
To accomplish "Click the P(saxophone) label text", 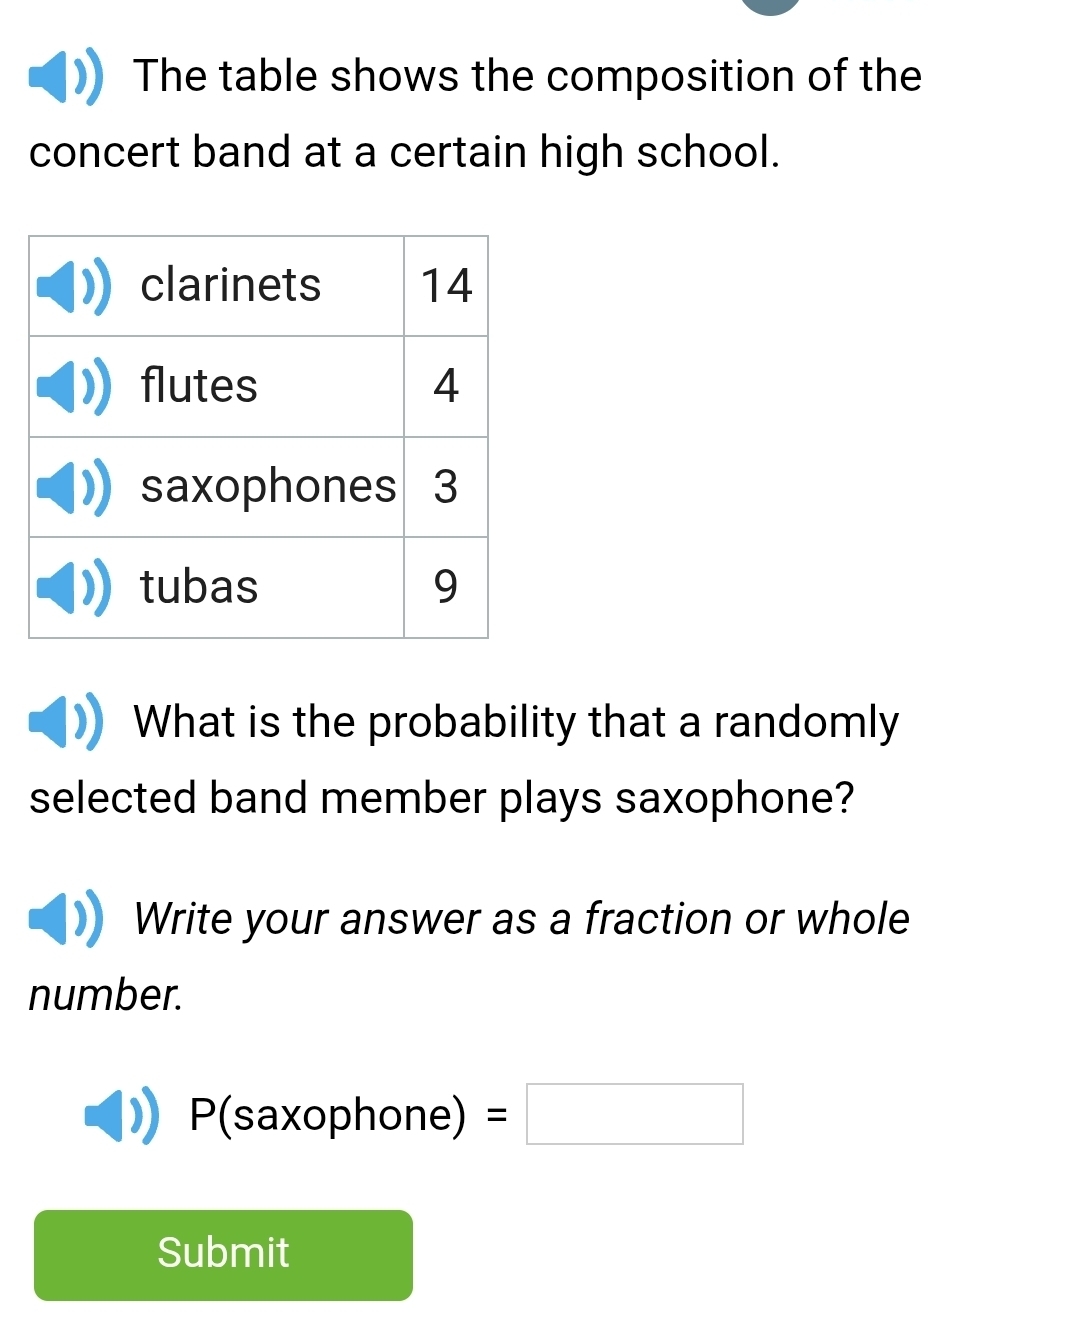I will pos(328,1115).
